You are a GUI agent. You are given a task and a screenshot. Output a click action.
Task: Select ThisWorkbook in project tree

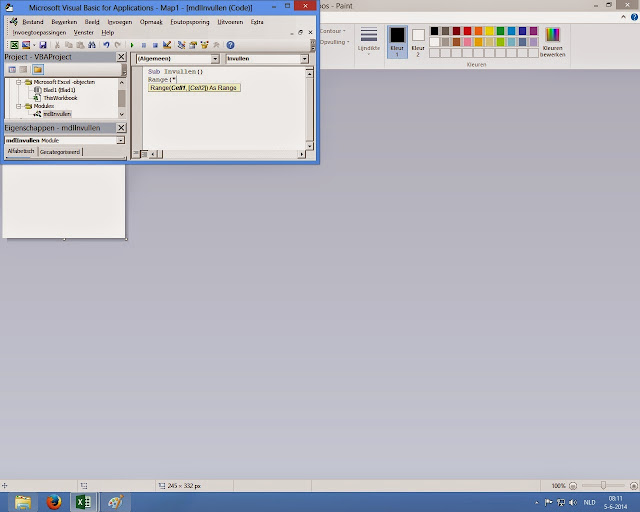(x=60, y=98)
